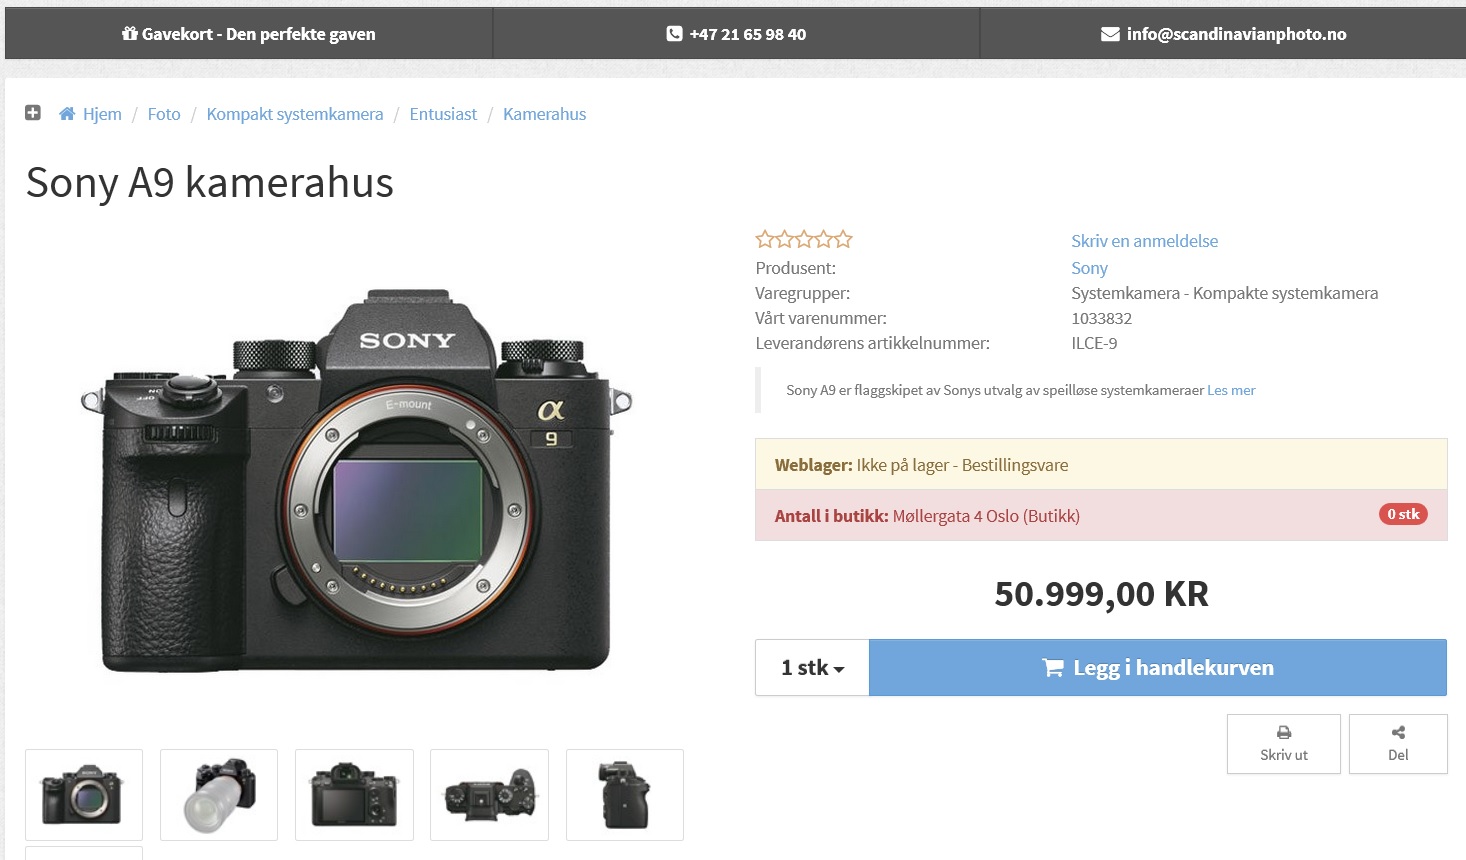Screen dimensions: 1466x860
Task: Click Skriv en anmeldelse link
Action: coord(1144,241)
